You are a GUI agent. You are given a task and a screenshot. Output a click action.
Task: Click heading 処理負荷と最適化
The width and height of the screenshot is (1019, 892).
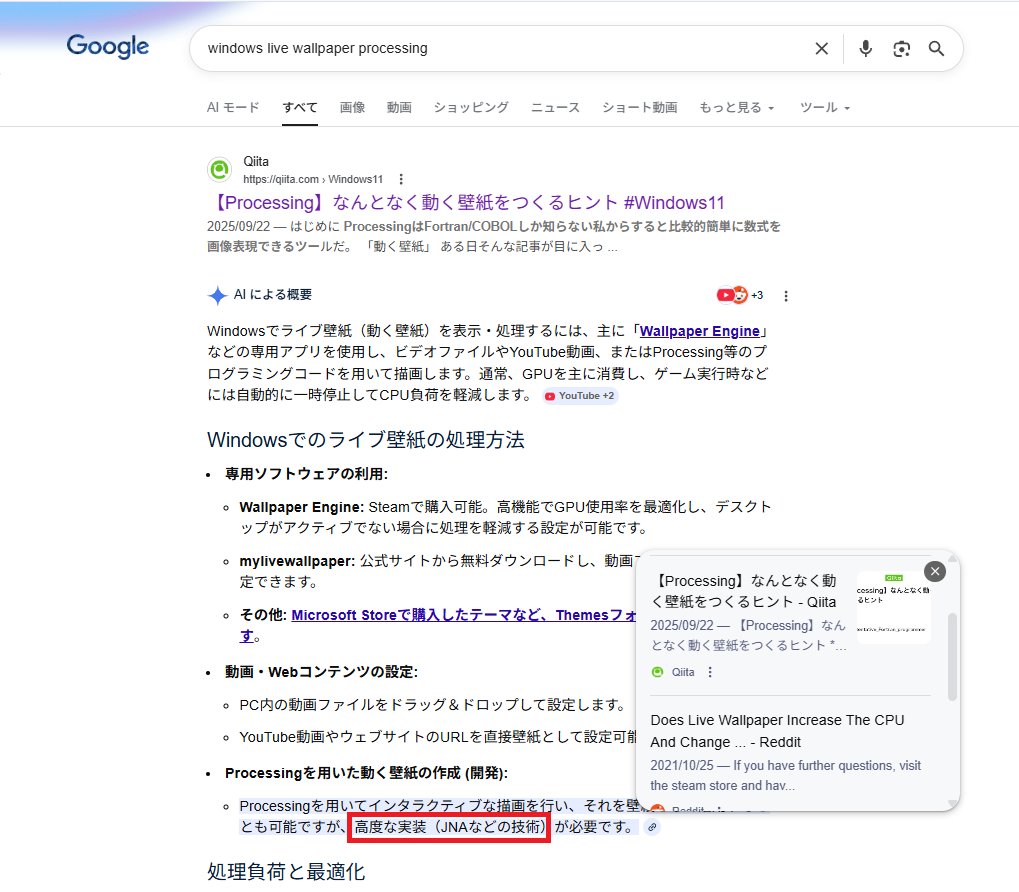click(x=286, y=872)
